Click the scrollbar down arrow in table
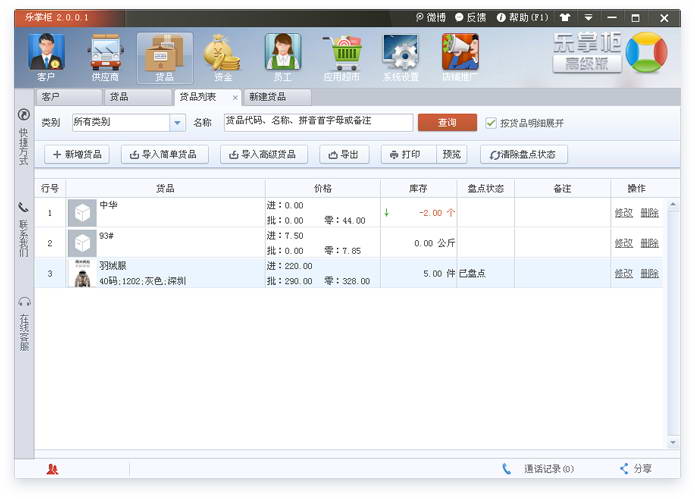 (673, 442)
